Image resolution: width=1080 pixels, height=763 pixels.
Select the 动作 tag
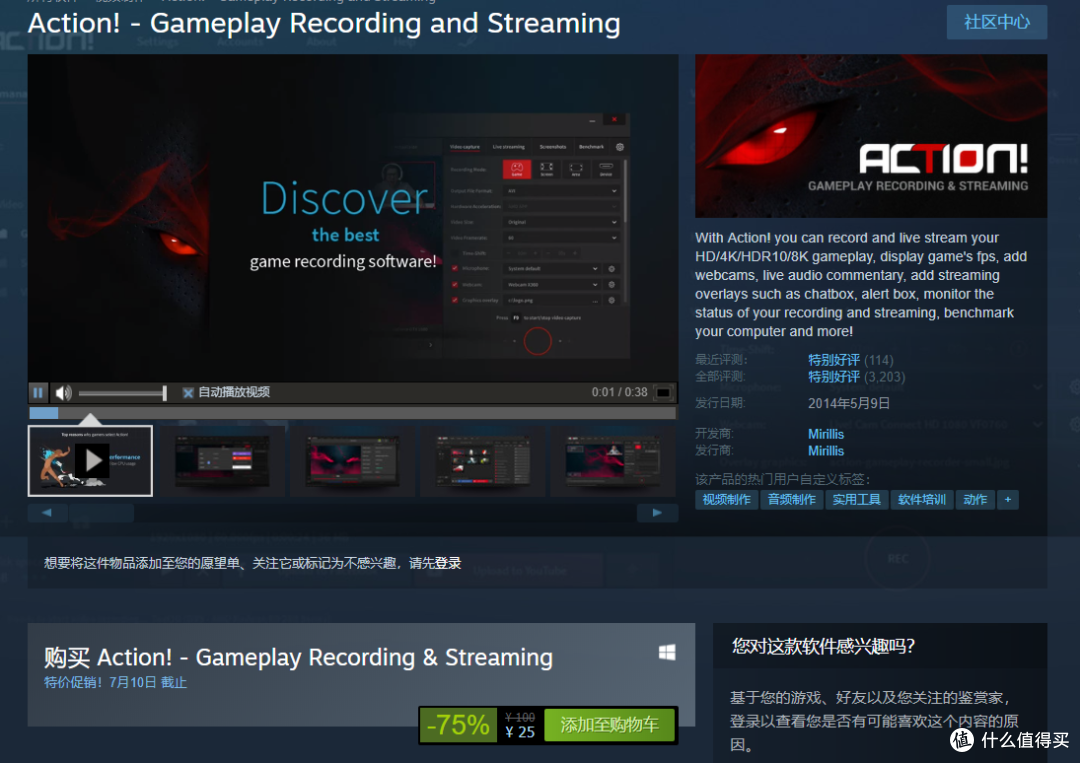[x=975, y=500]
